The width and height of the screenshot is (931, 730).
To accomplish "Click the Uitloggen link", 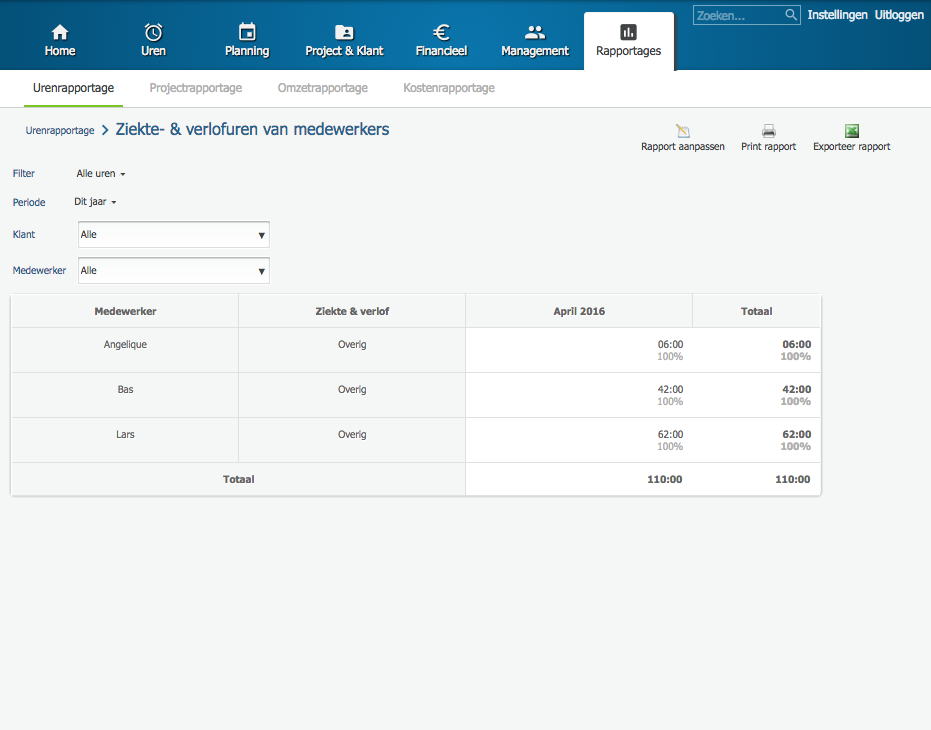I will click(899, 15).
